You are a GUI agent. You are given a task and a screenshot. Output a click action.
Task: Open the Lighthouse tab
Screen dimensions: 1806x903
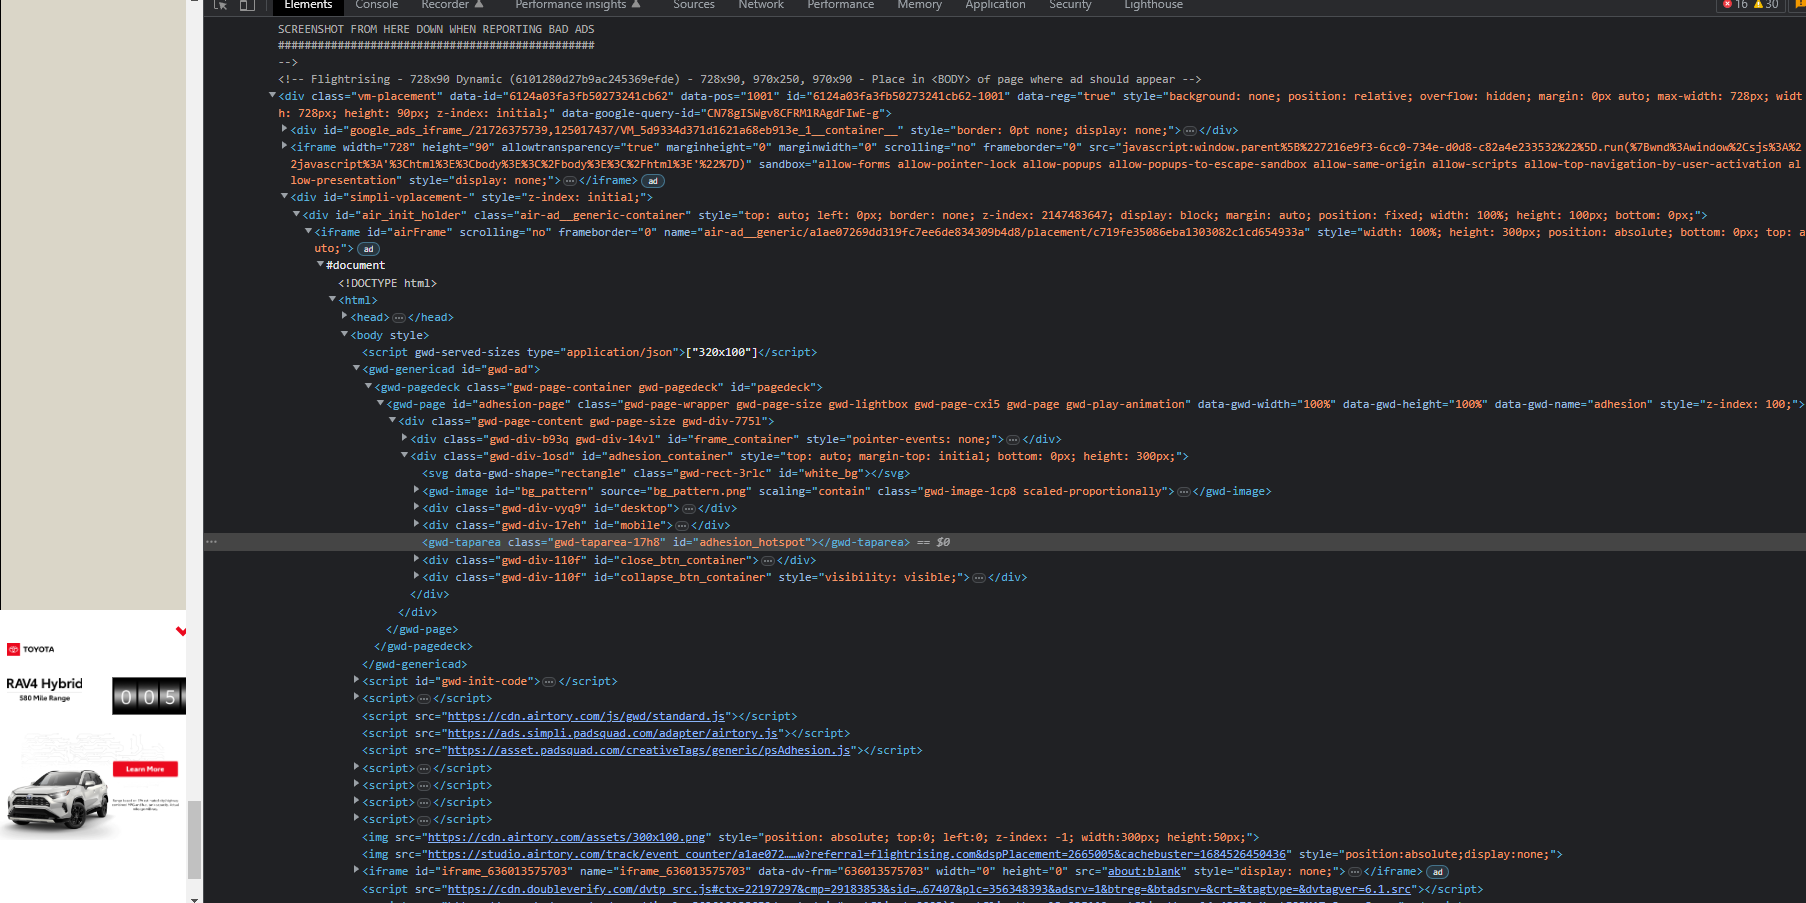coord(1153,5)
